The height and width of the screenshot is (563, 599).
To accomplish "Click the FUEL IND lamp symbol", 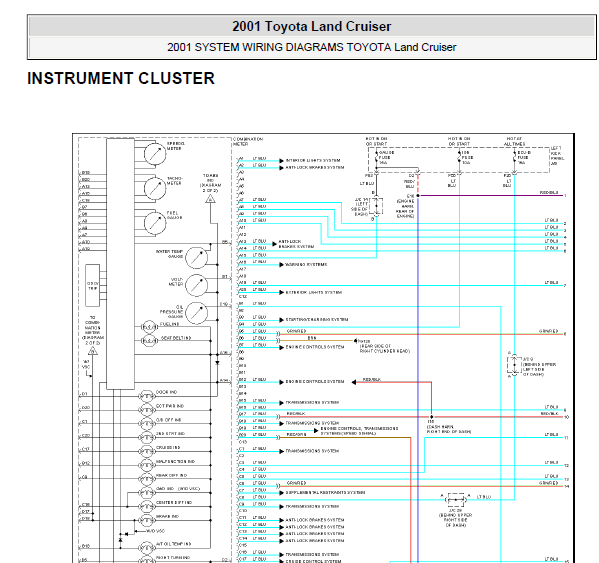I will (x=149, y=327).
